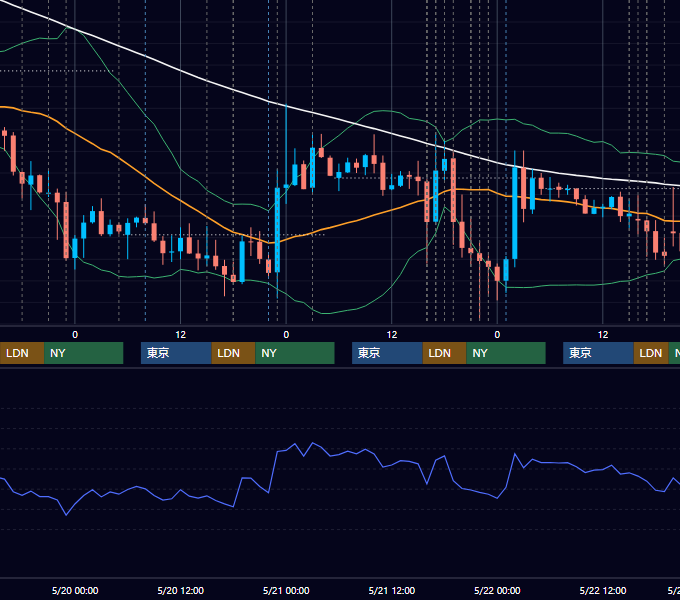Click the tall blue candle just after 5/22 00:00

[515, 212]
